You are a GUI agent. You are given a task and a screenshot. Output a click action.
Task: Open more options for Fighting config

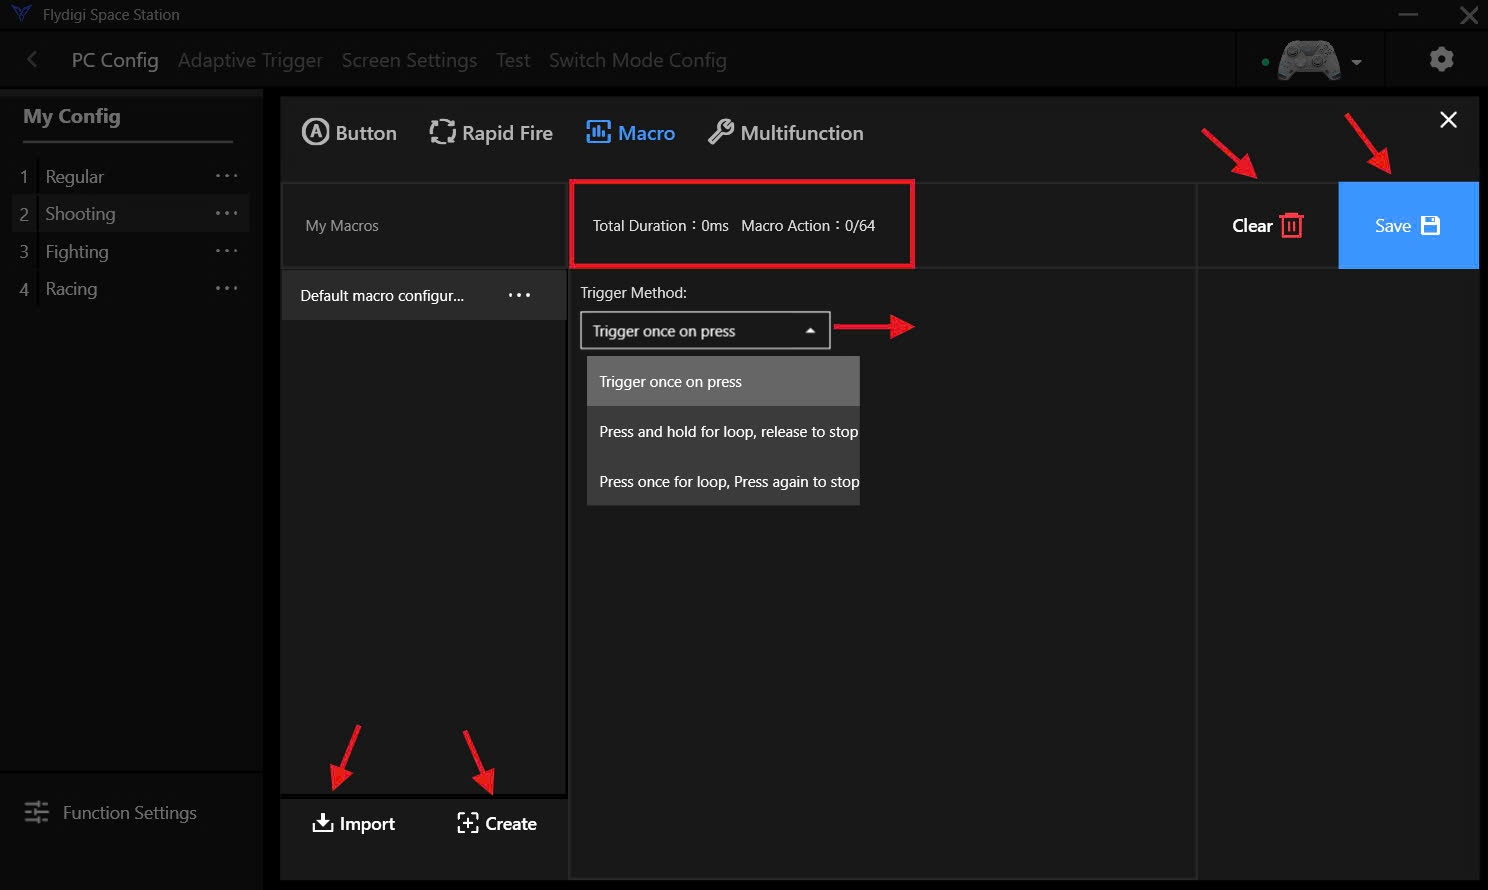[x=227, y=251]
